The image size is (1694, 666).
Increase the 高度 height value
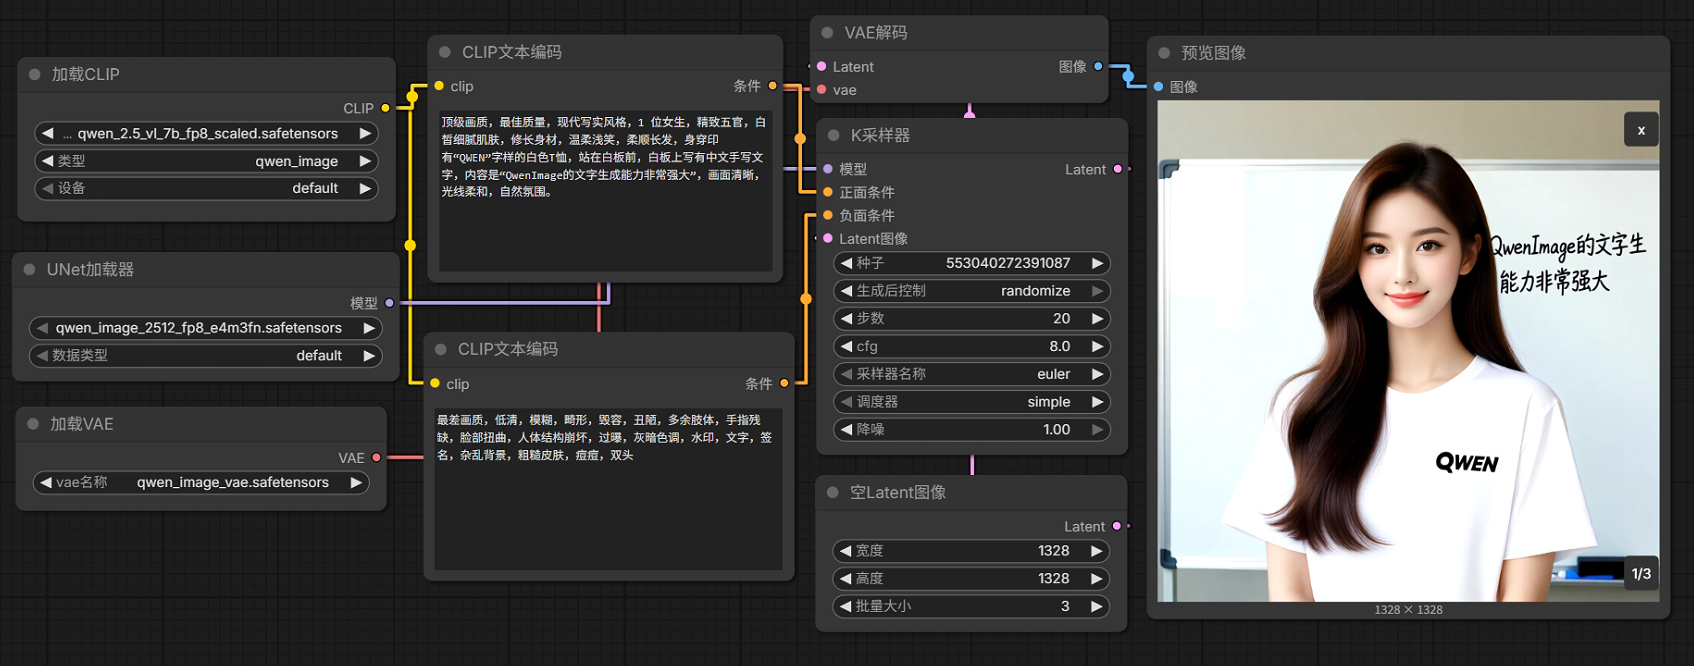point(1096,578)
